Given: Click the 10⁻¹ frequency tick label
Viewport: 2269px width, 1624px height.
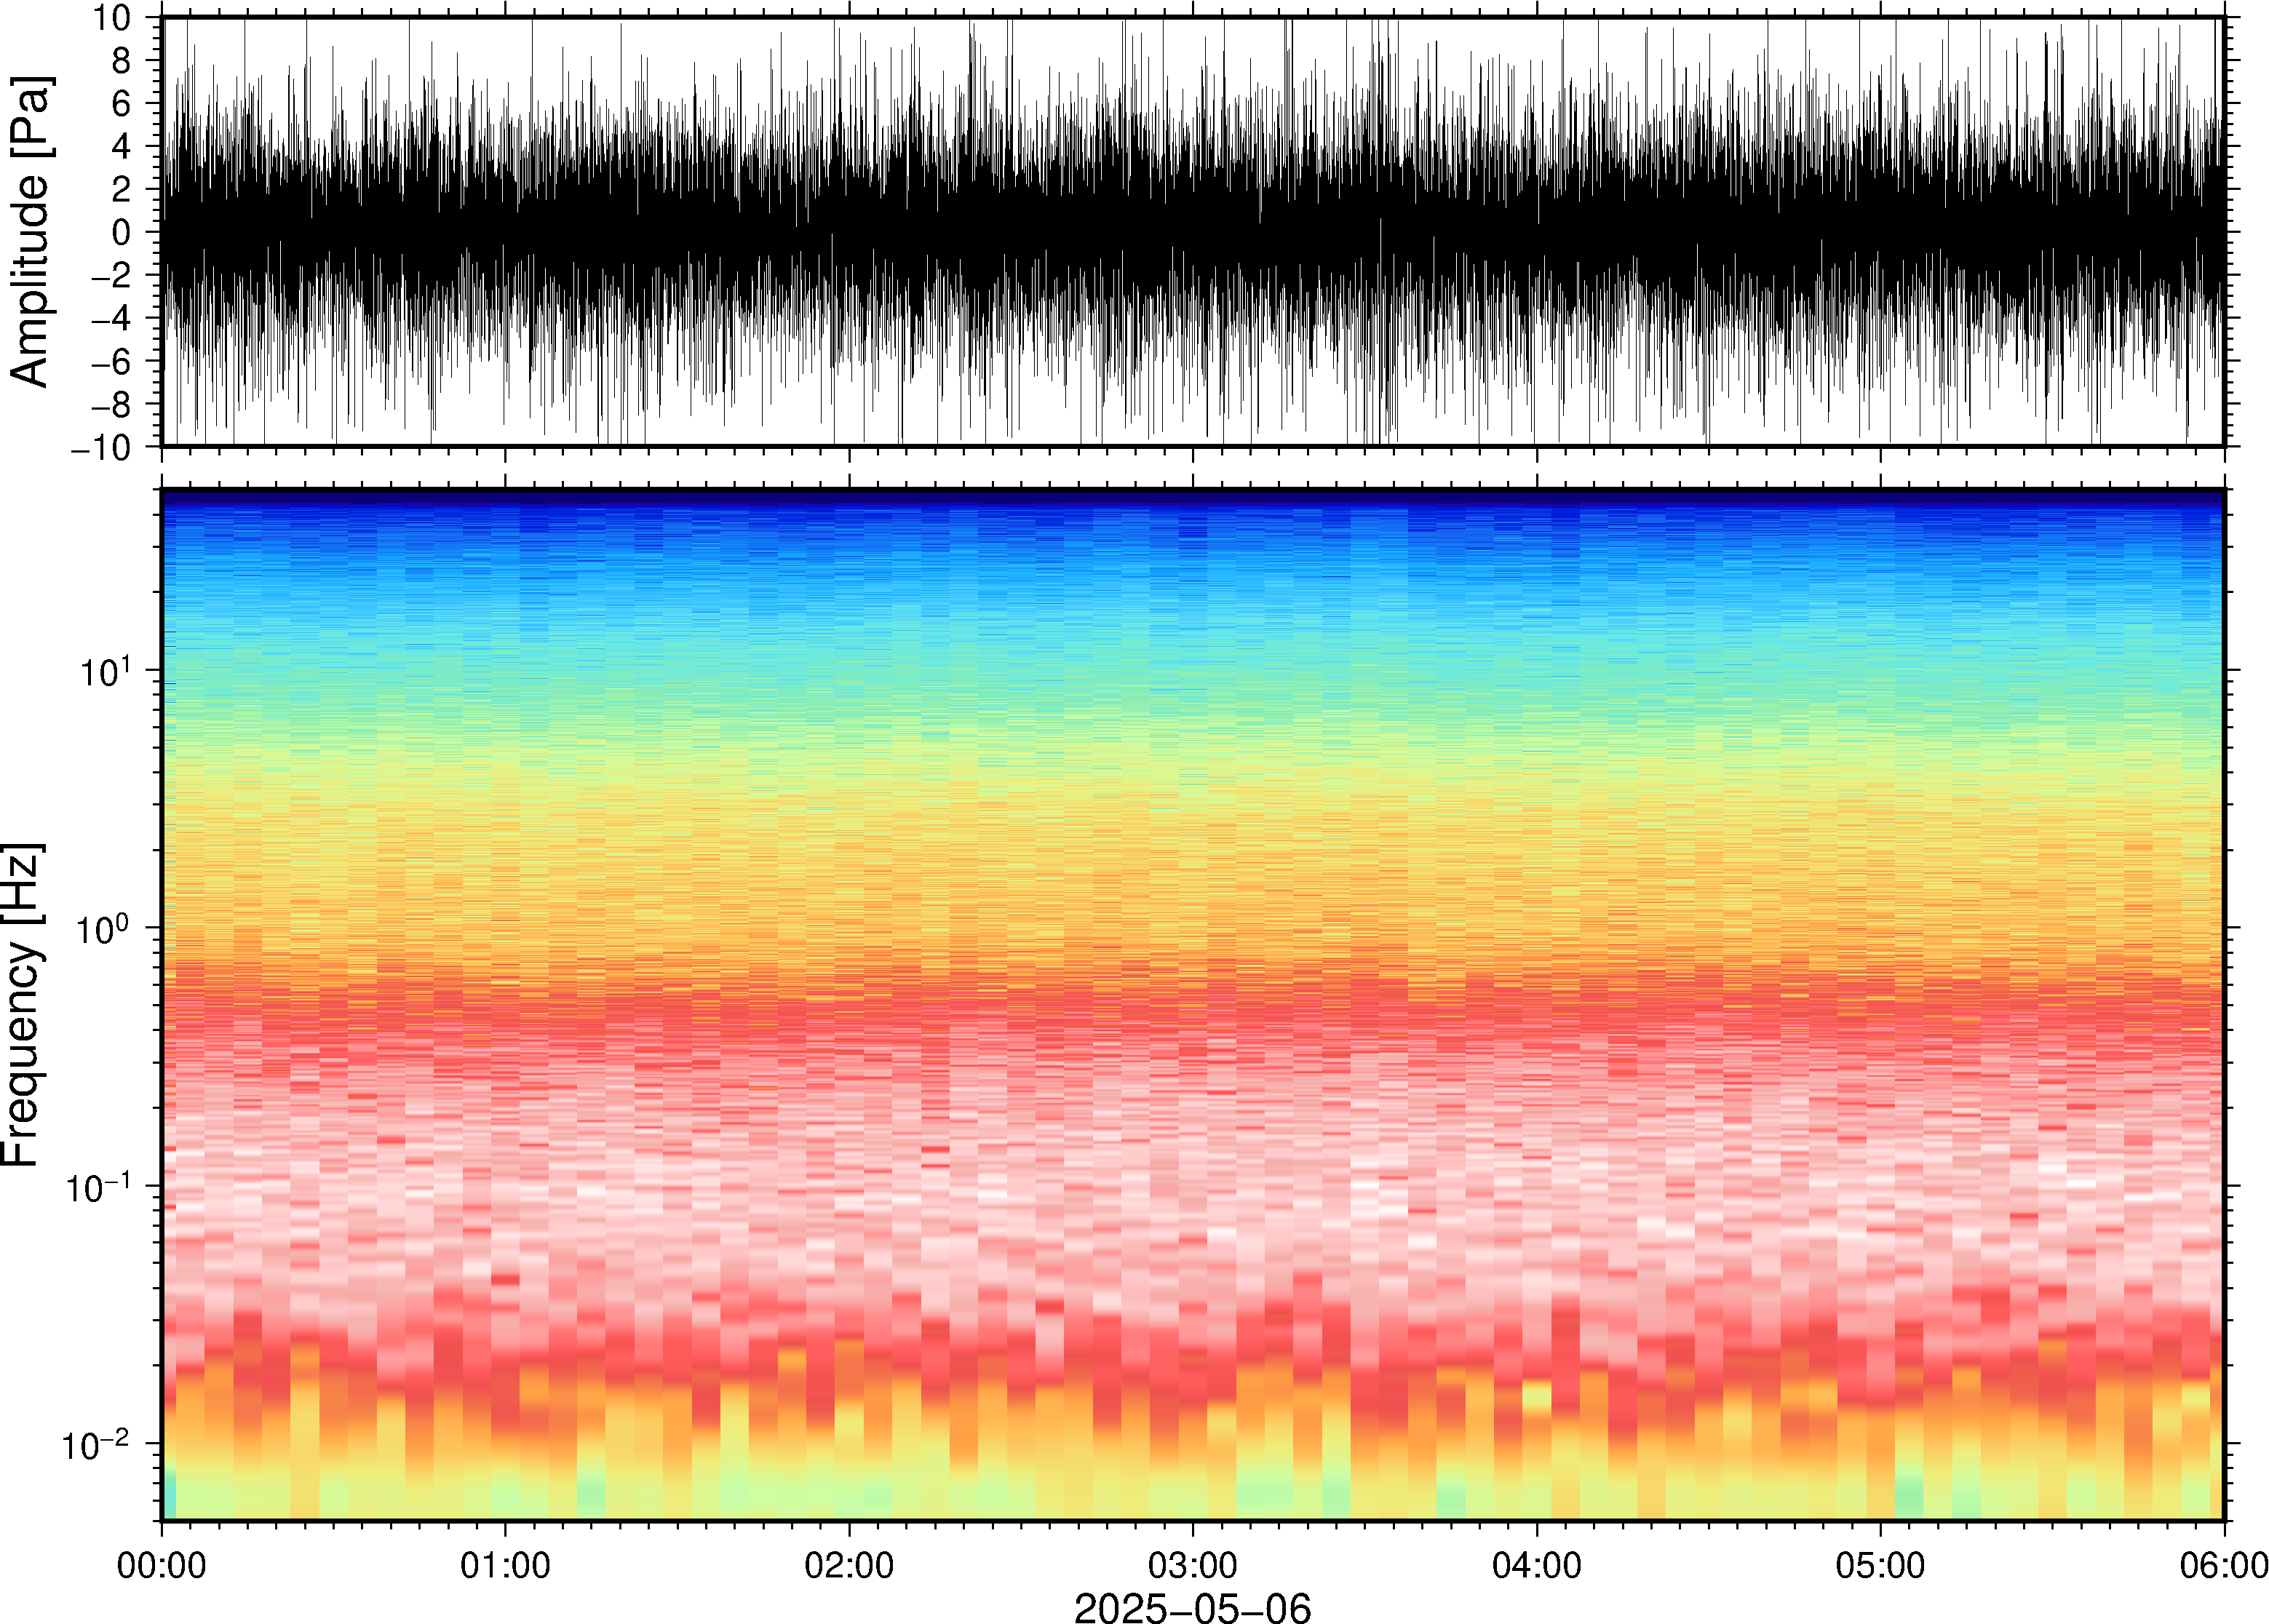Looking at the screenshot, I should pos(98,1186).
